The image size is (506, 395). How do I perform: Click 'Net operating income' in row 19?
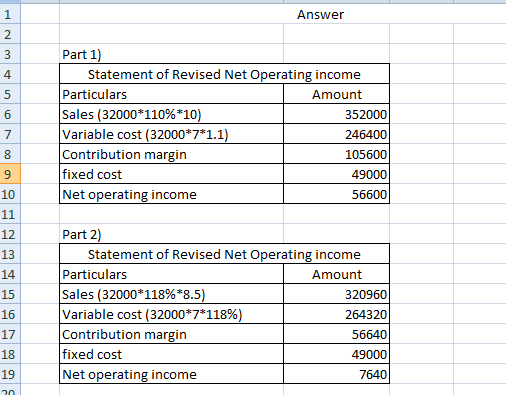point(171,374)
